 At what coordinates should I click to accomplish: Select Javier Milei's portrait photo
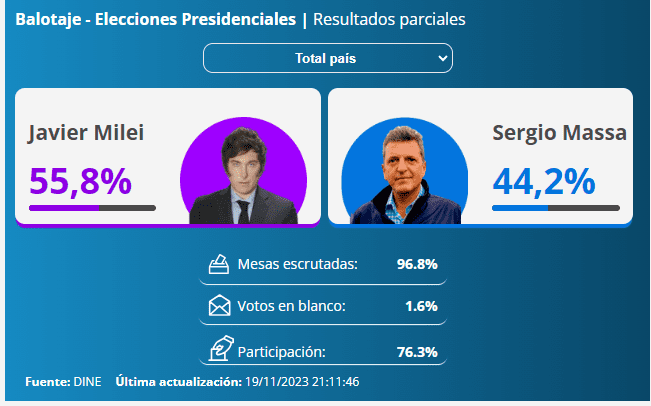243,172
